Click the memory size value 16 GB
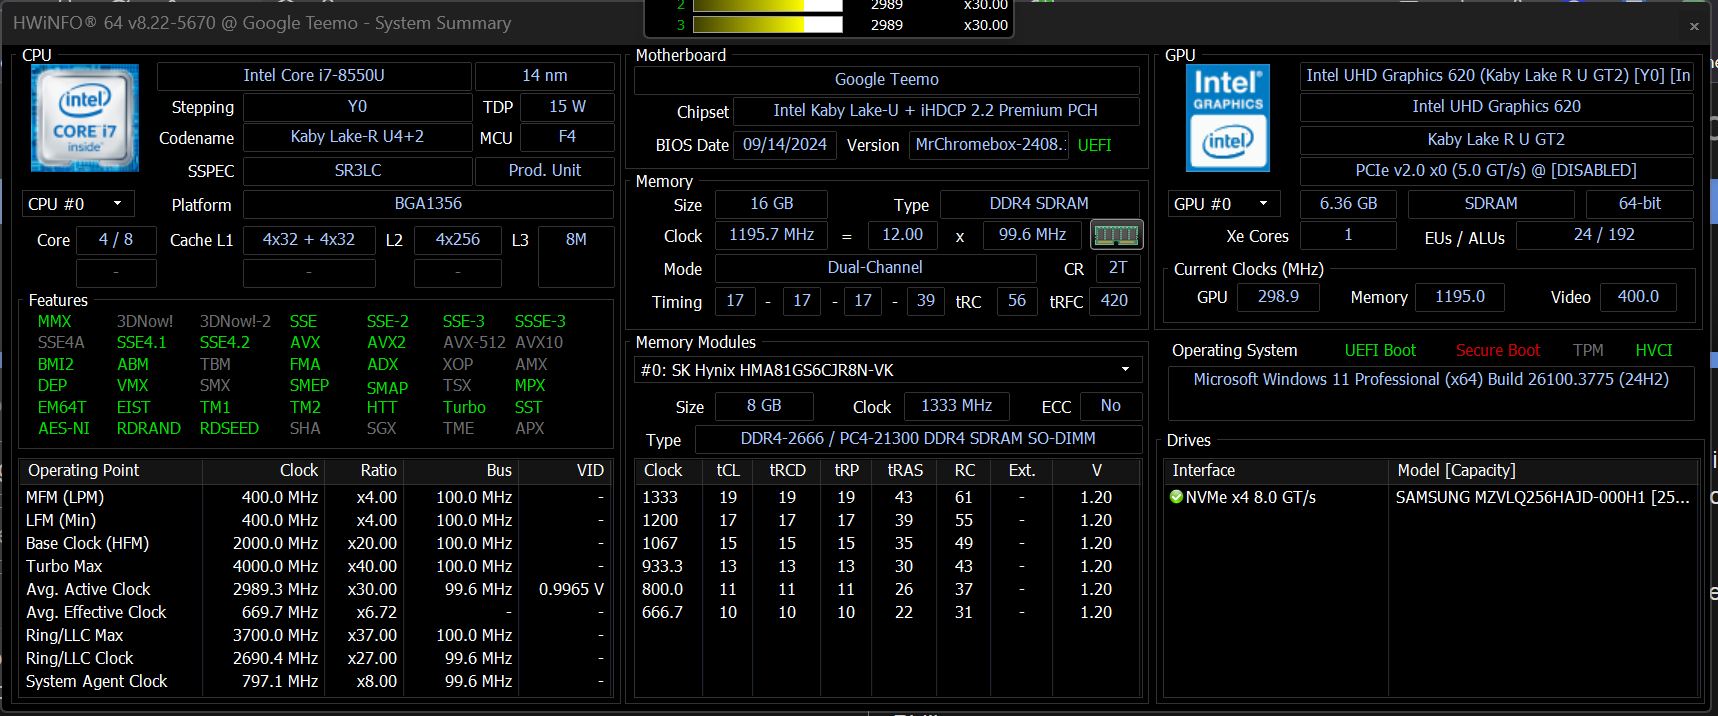The width and height of the screenshot is (1718, 716). pyautogui.click(x=771, y=204)
